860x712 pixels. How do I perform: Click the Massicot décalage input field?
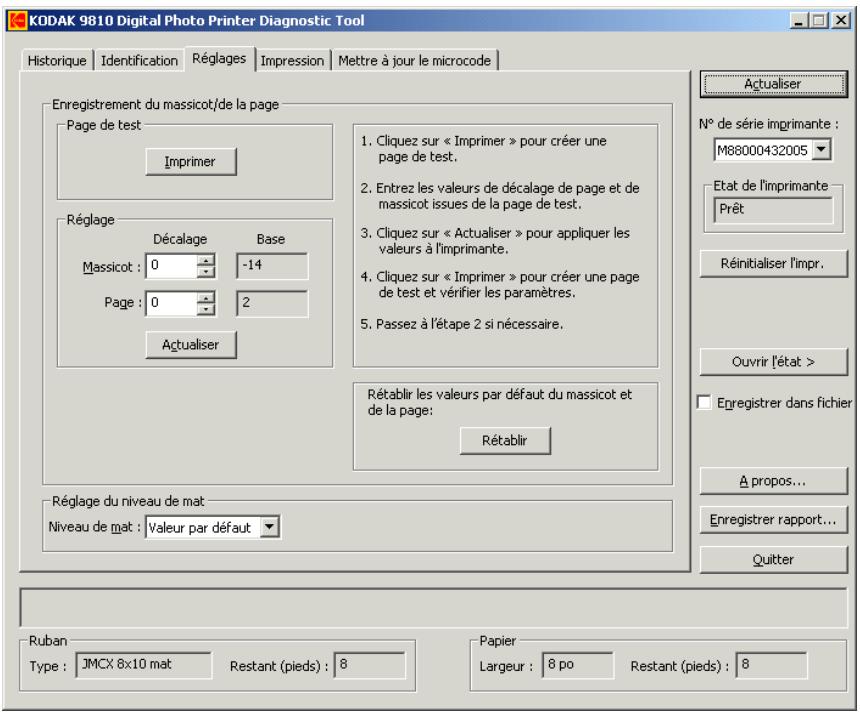pyautogui.click(x=171, y=266)
